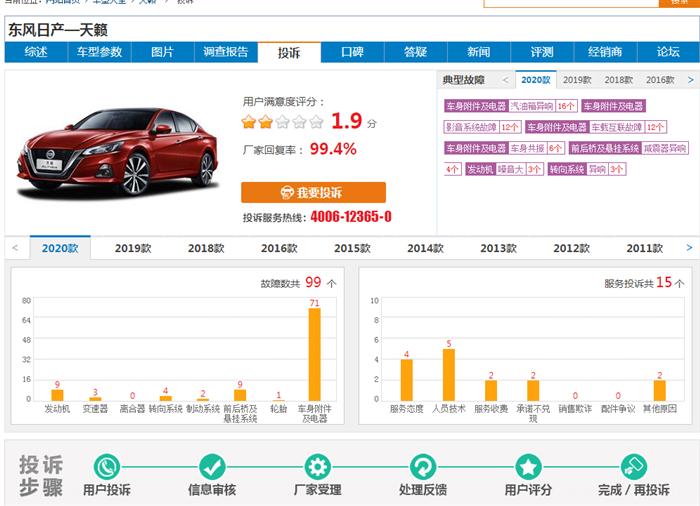Screen dimensions: 700x506
Task: Click the search input field at top
Action: (571, 2)
